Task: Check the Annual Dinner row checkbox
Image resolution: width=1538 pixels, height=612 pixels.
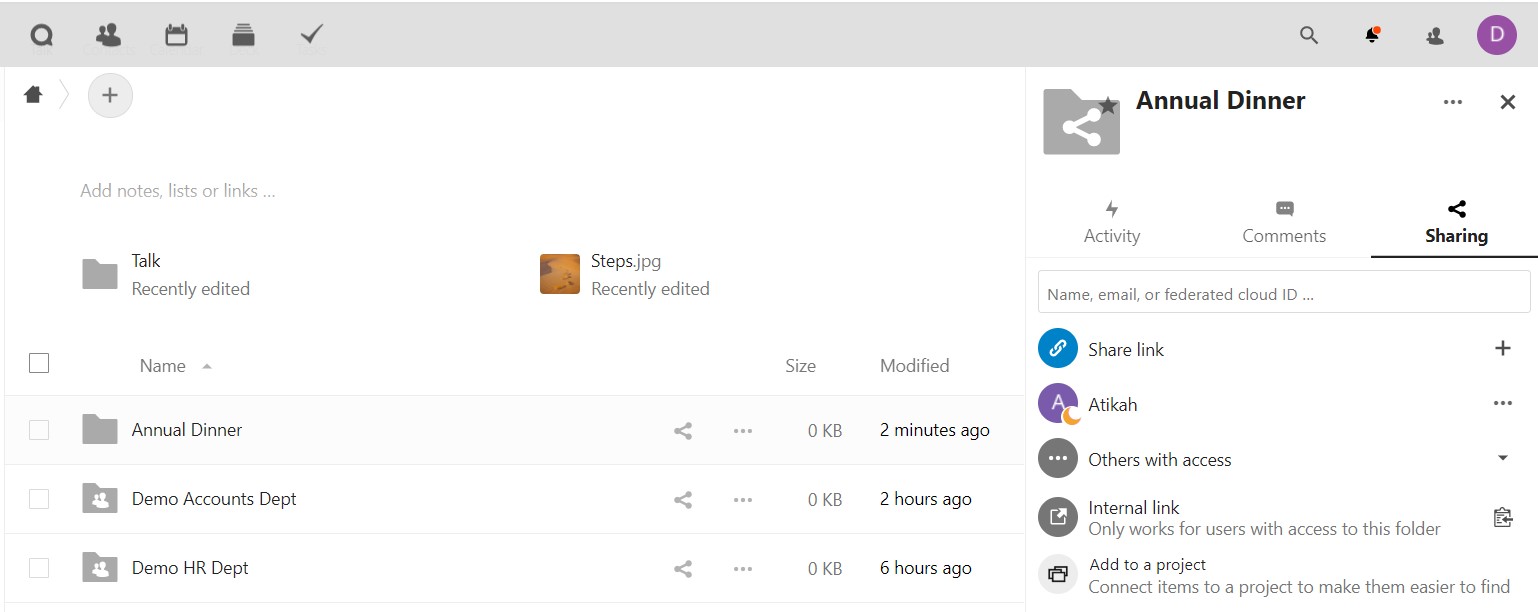Action: tap(39, 430)
